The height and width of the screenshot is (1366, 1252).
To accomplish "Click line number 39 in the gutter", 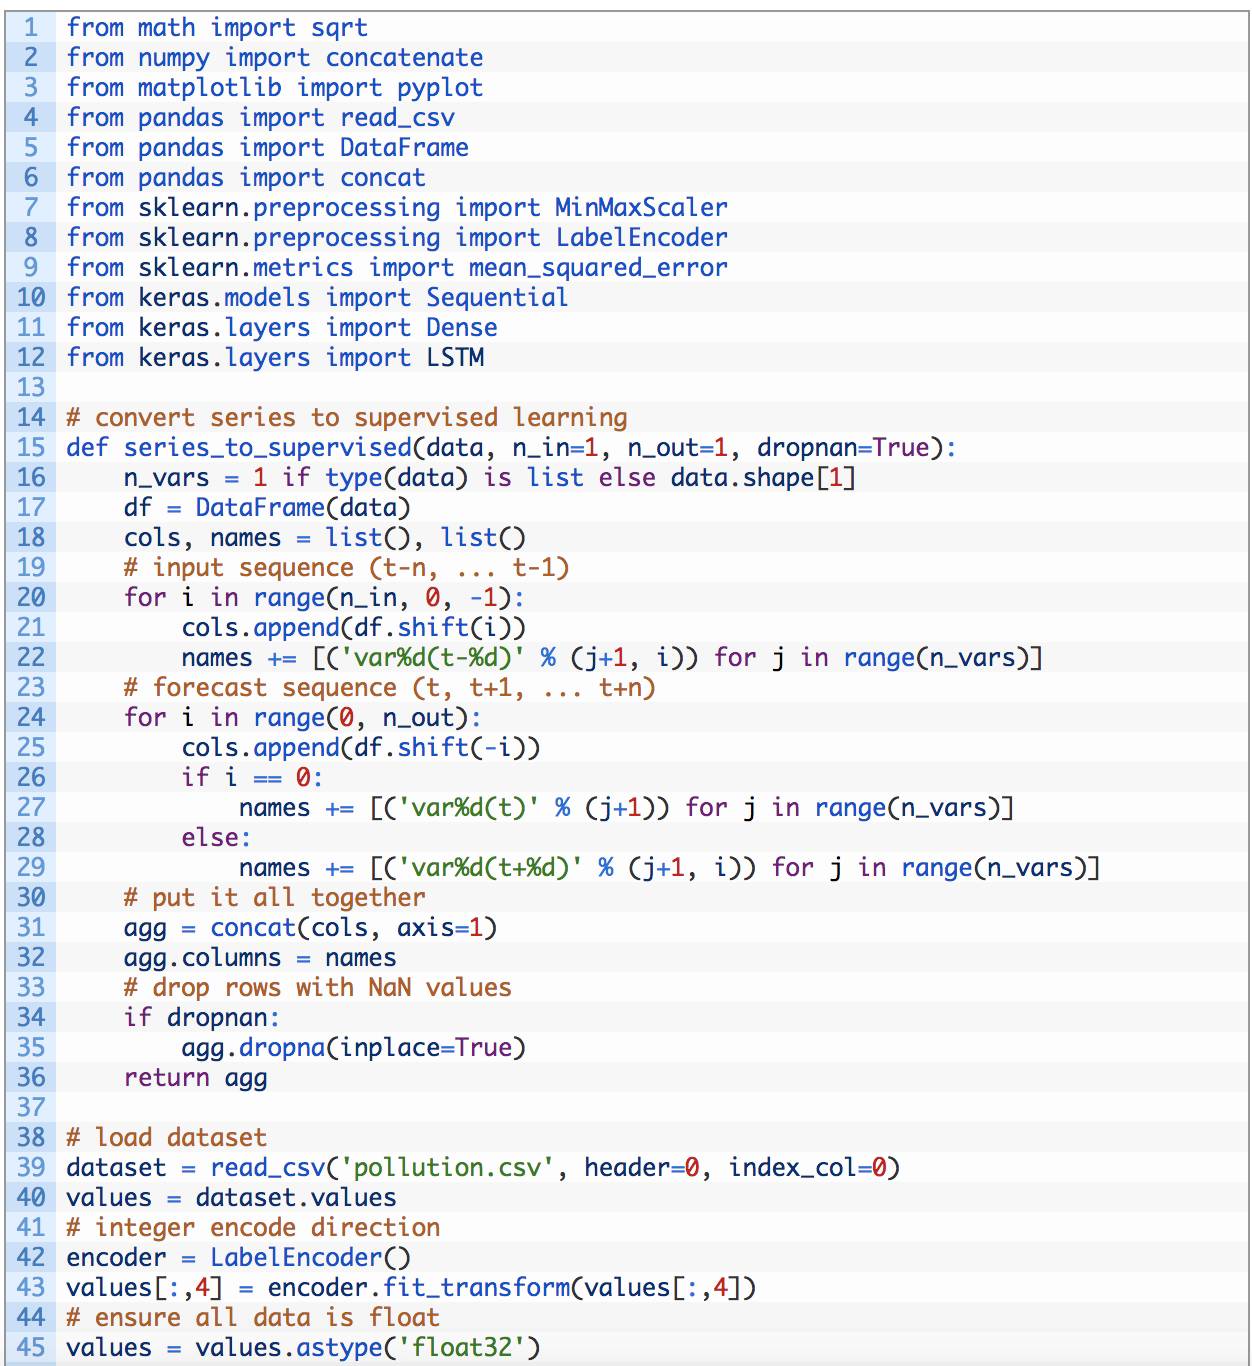I will pos(31,1167).
